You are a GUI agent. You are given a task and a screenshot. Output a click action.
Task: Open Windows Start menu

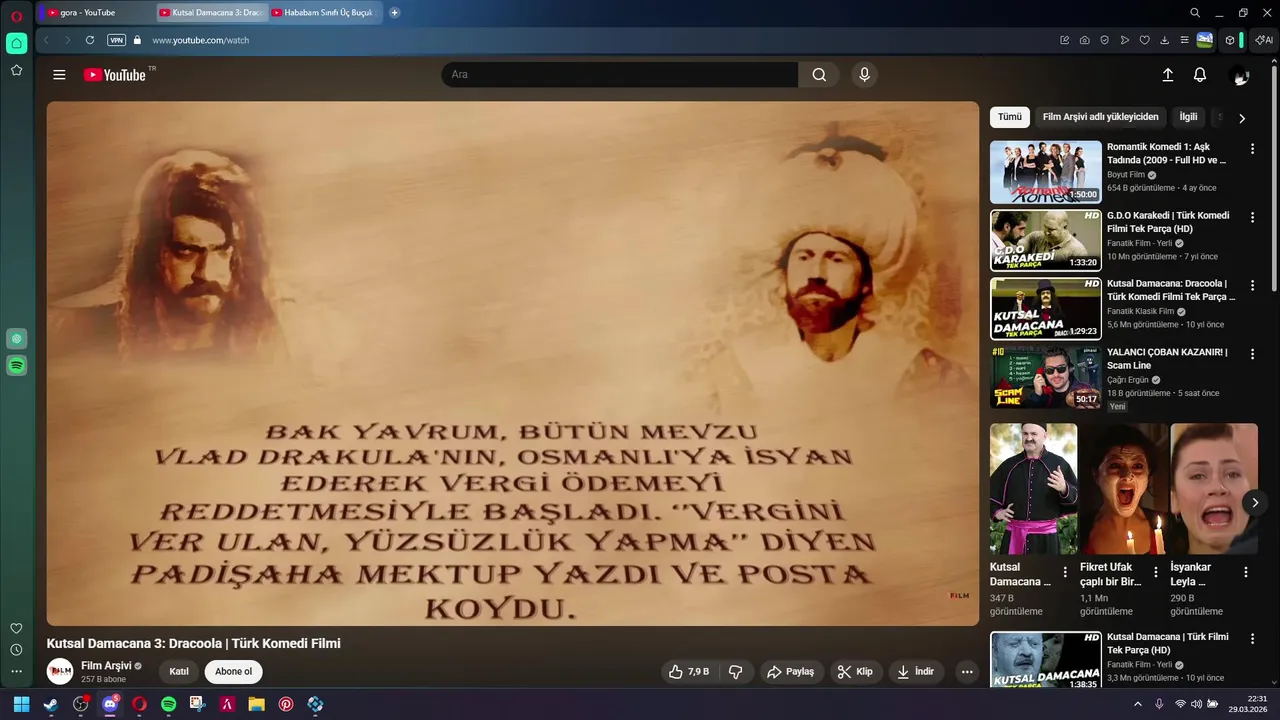(x=21, y=704)
